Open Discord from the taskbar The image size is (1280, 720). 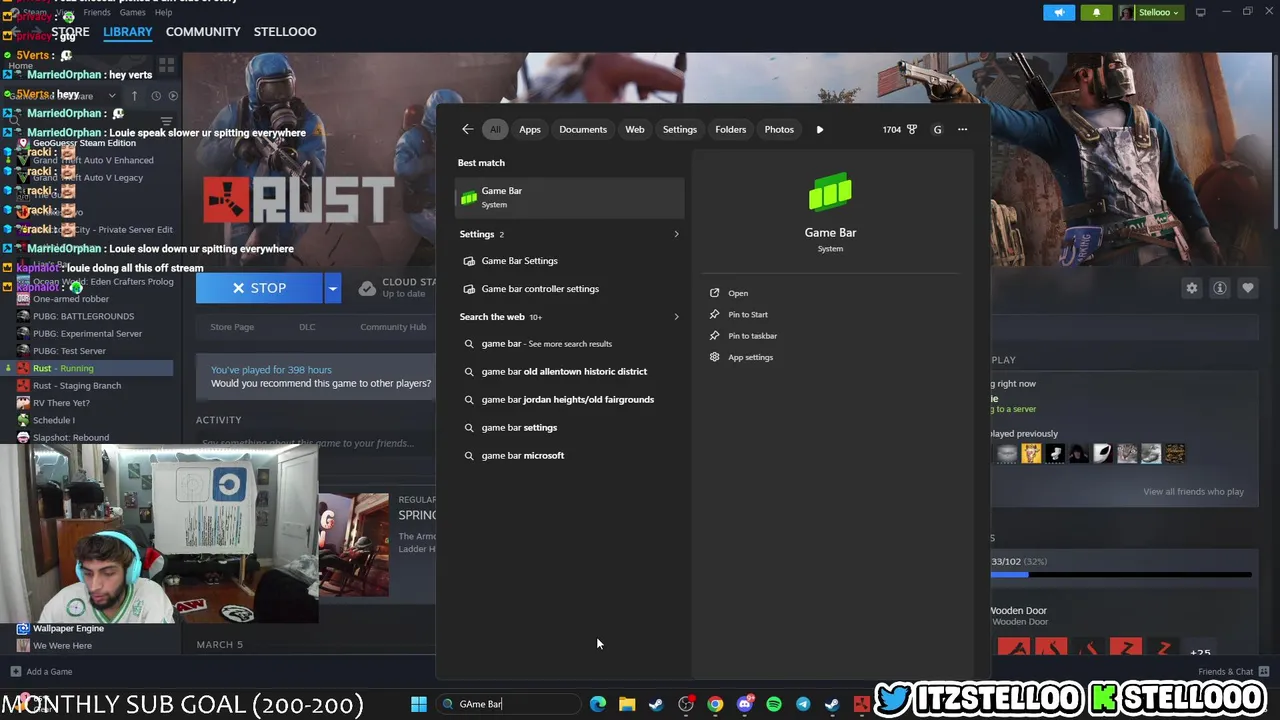[x=744, y=704]
